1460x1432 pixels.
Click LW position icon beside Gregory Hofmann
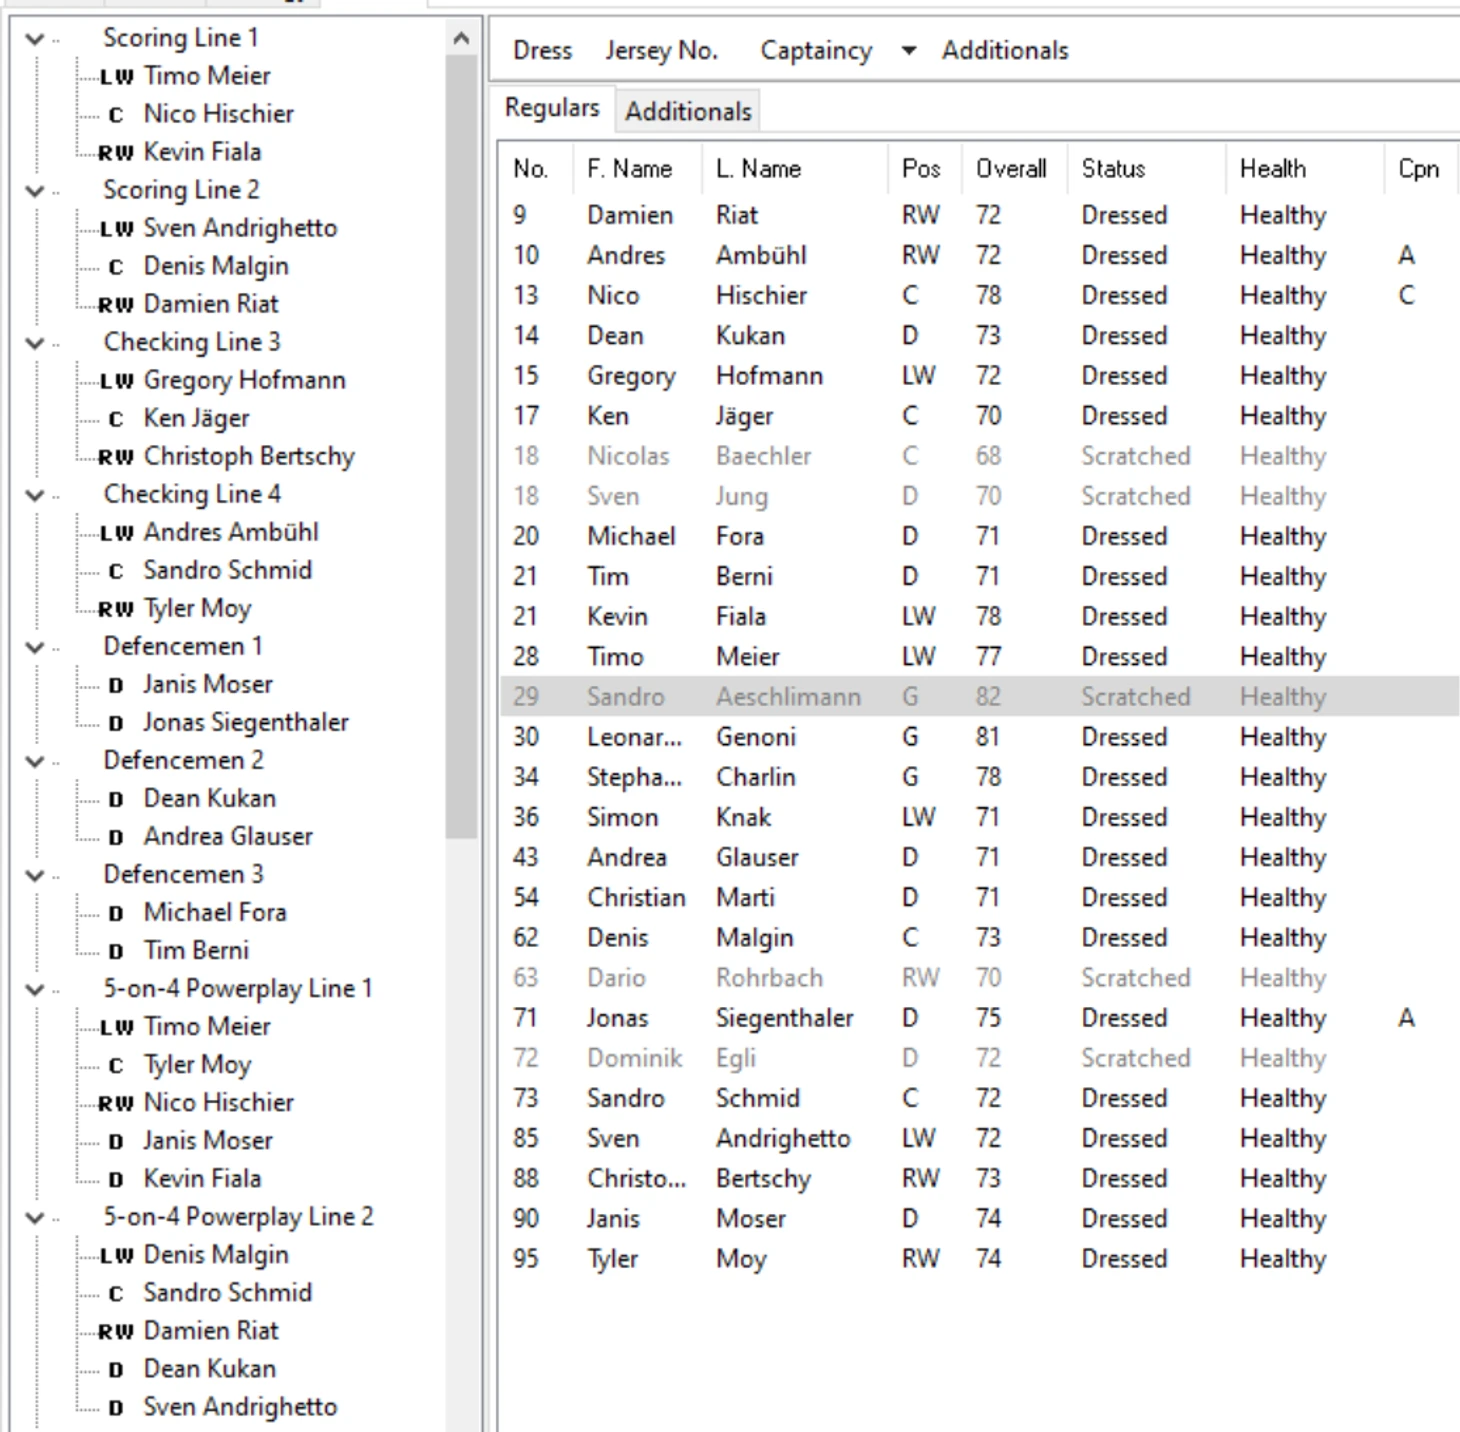click(x=116, y=381)
